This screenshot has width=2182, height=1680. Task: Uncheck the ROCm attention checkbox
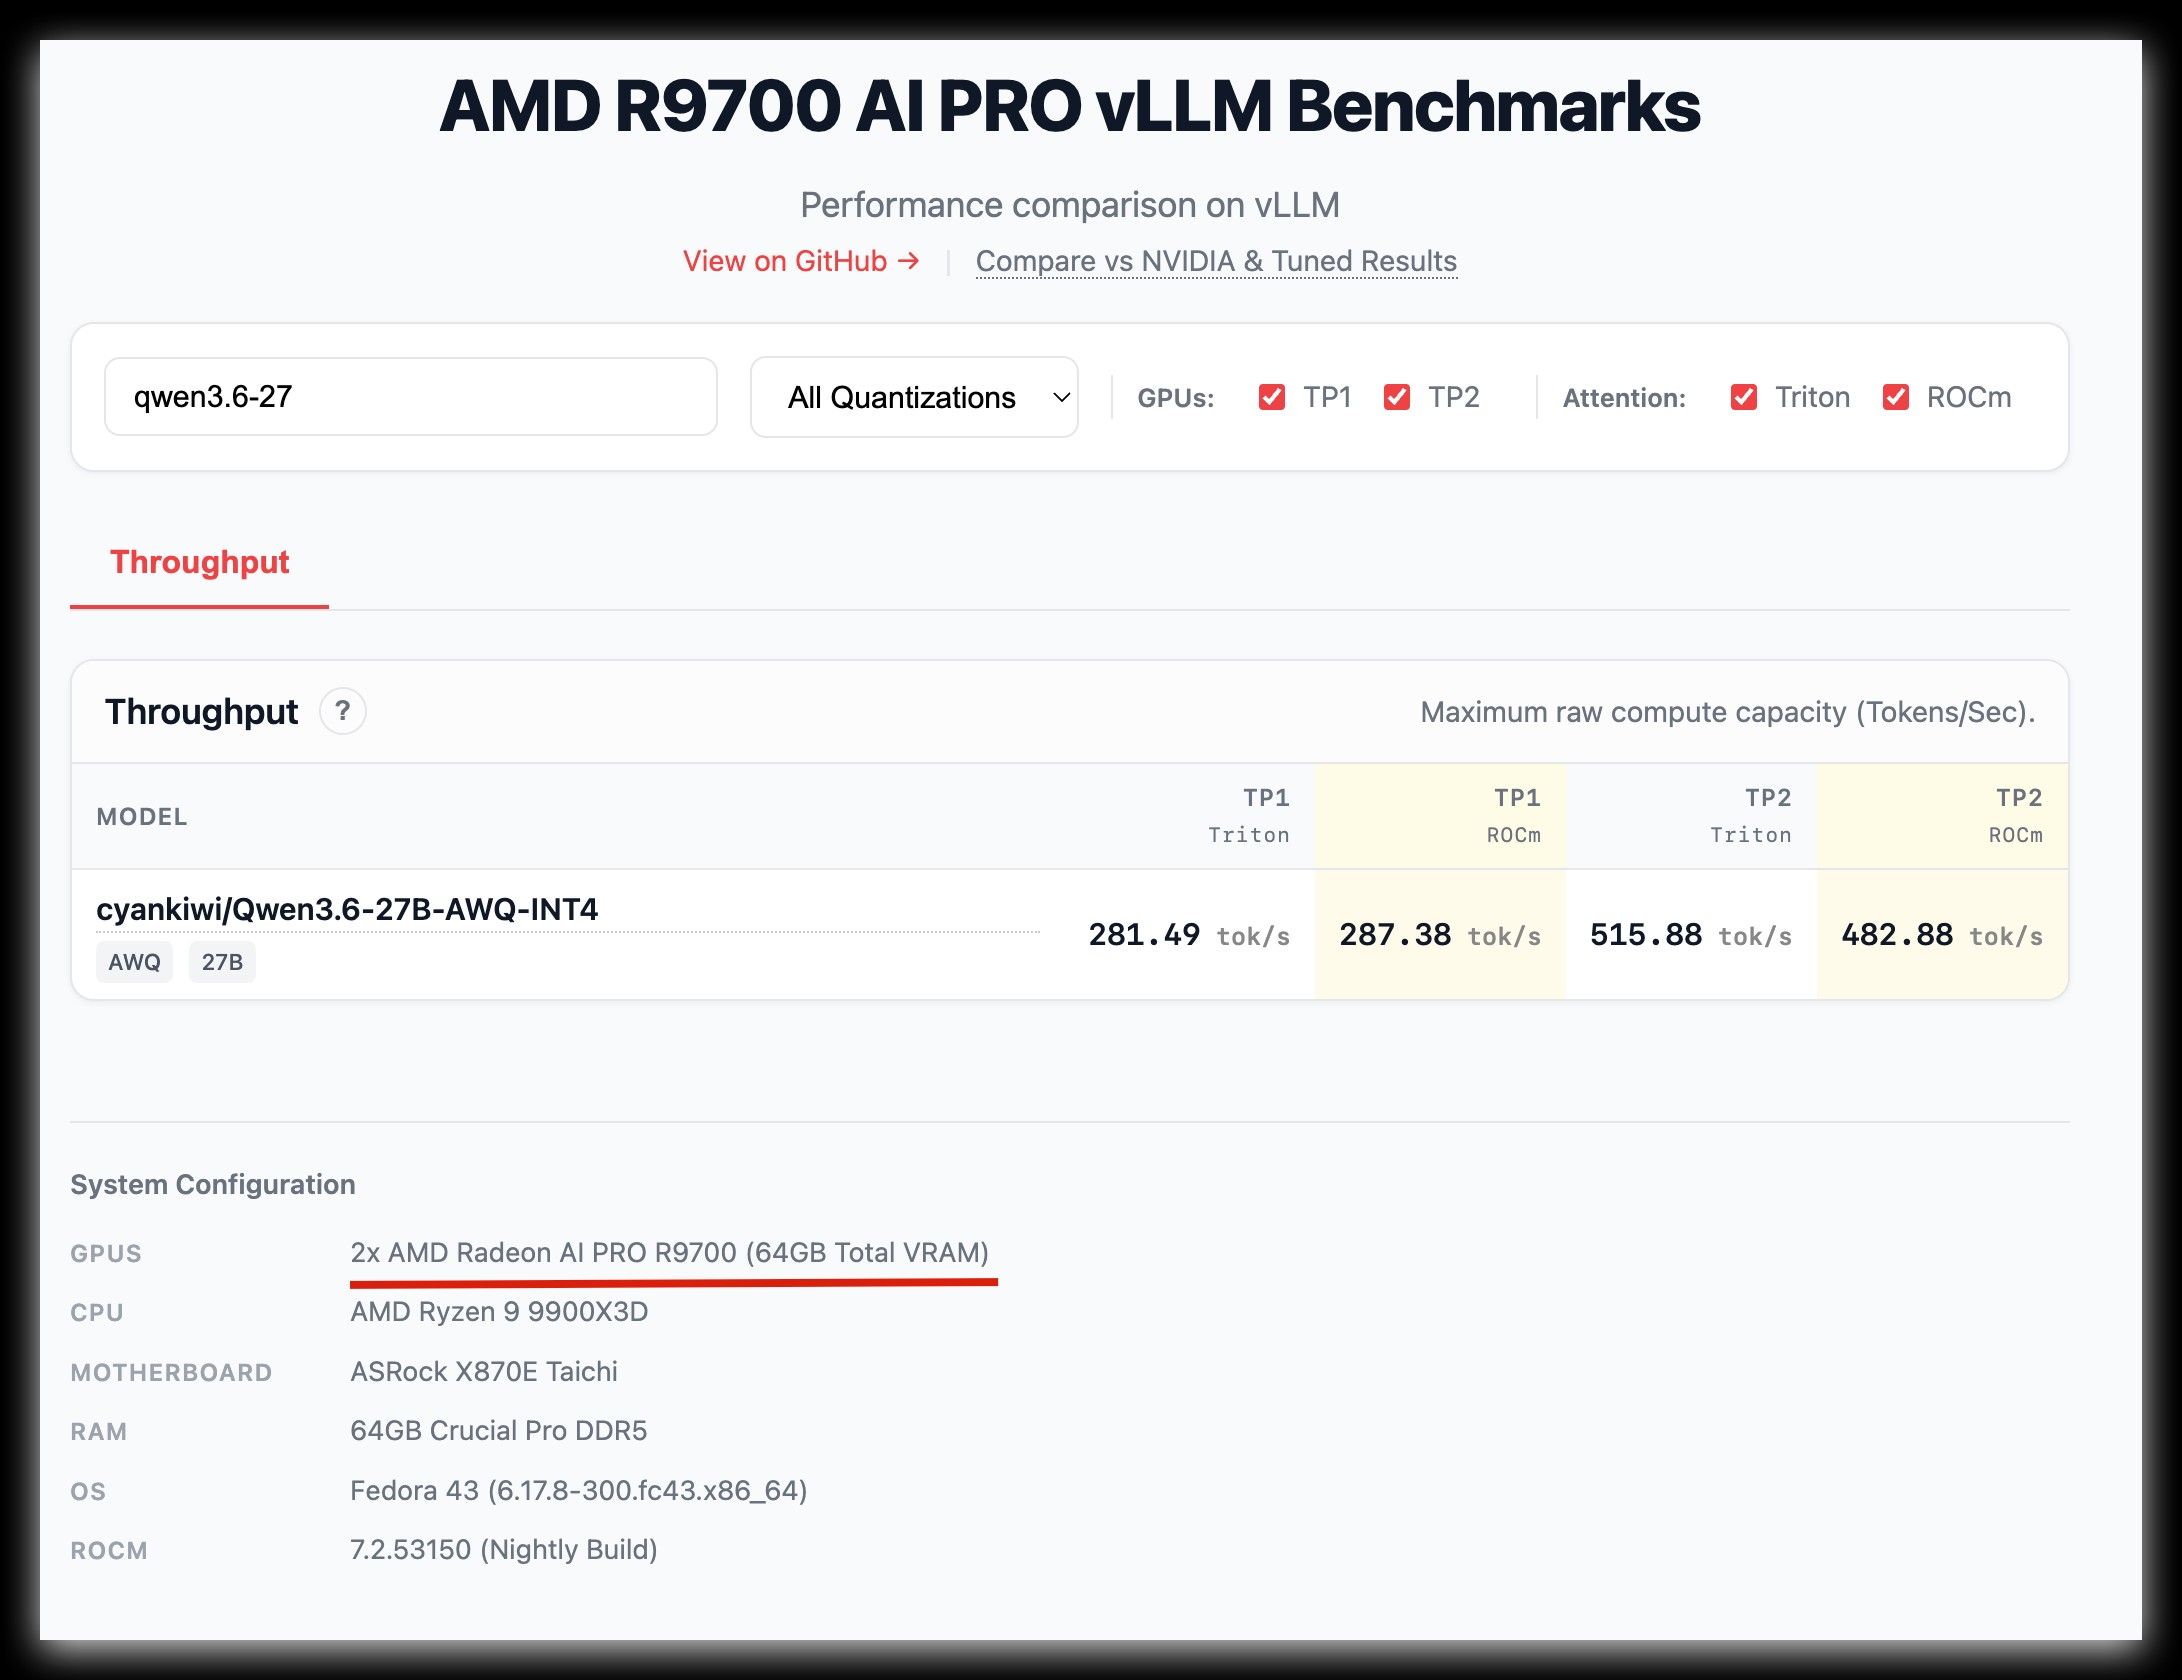pyautogui.click(x=1896, y=397)
